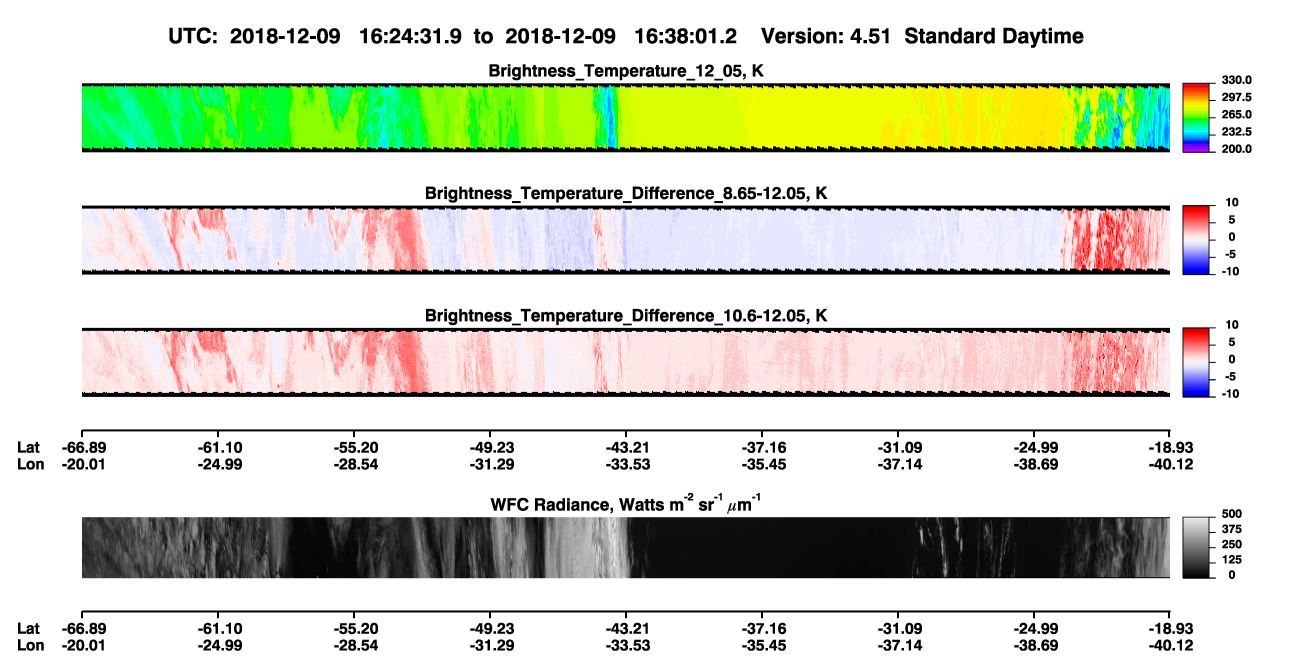Click the -10 label on the 10.6-12.05 color bar
Viewport: 1300px width, 667px height.
[1232, 394]
